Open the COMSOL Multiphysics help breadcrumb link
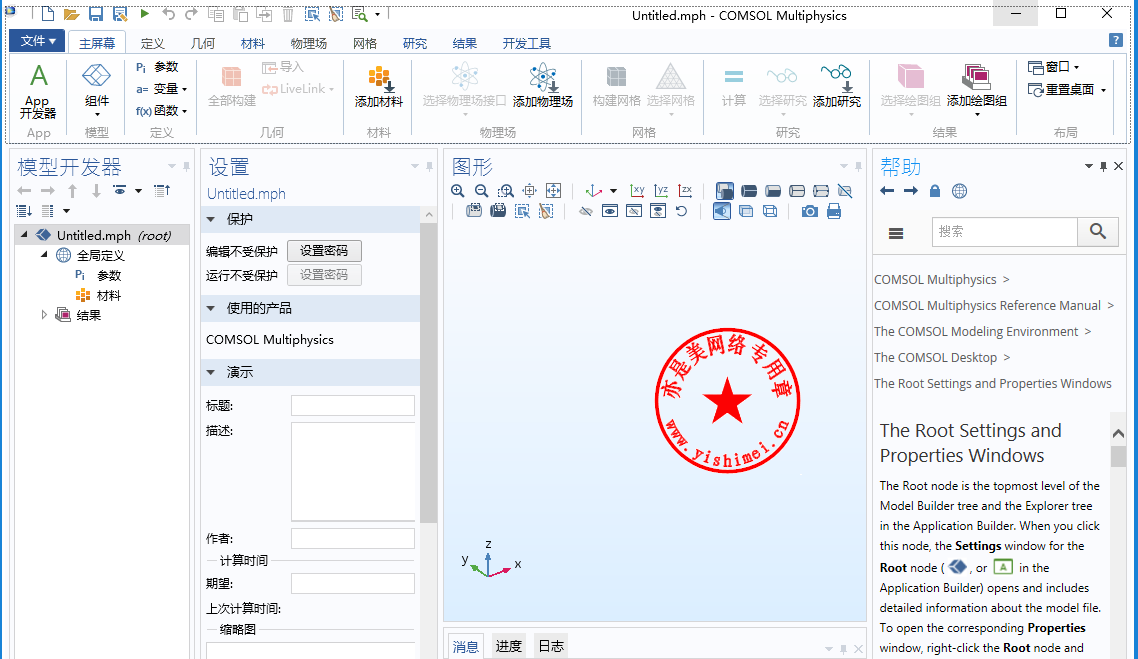Image resolution: width=1138 pixels, height=659 pixels. pyautogui.click(x=935, y=279)
